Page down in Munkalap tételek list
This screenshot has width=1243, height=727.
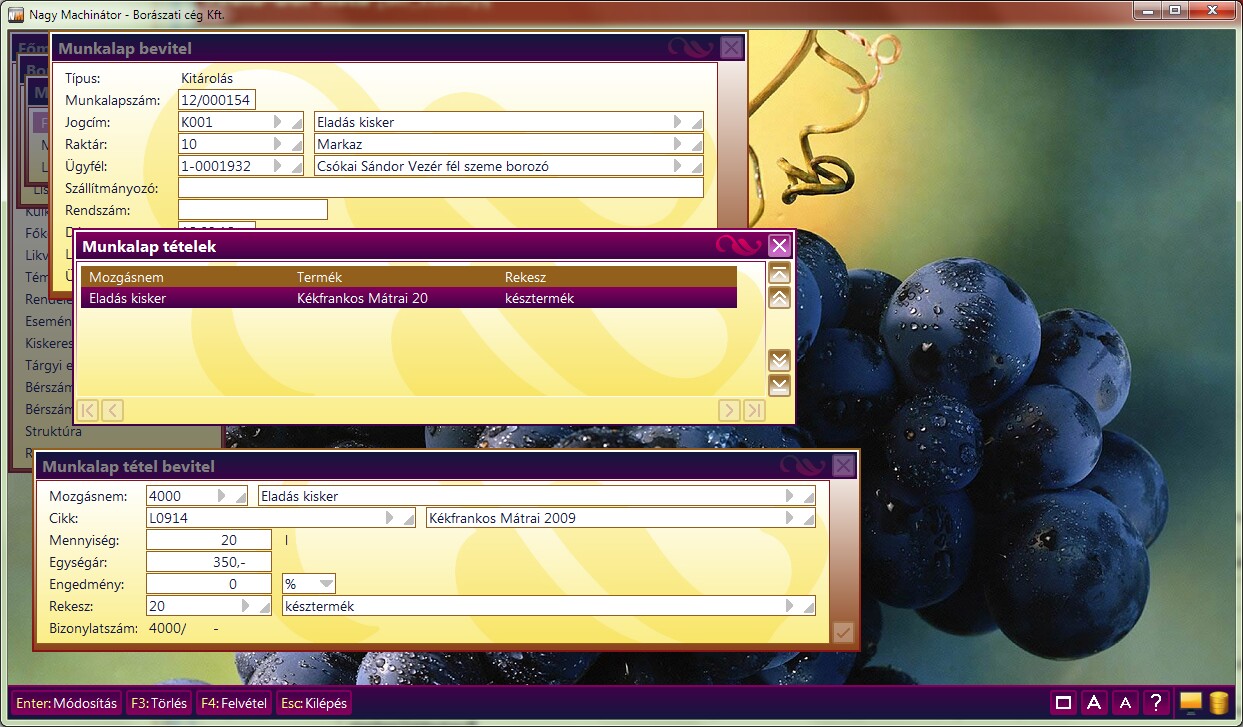[779, 361]
